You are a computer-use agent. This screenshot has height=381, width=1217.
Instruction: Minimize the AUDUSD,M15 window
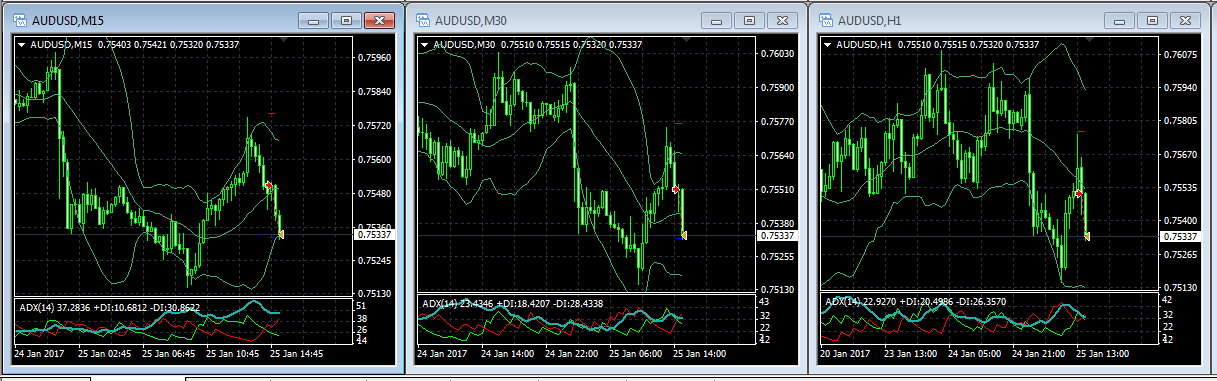coord(314,20)
